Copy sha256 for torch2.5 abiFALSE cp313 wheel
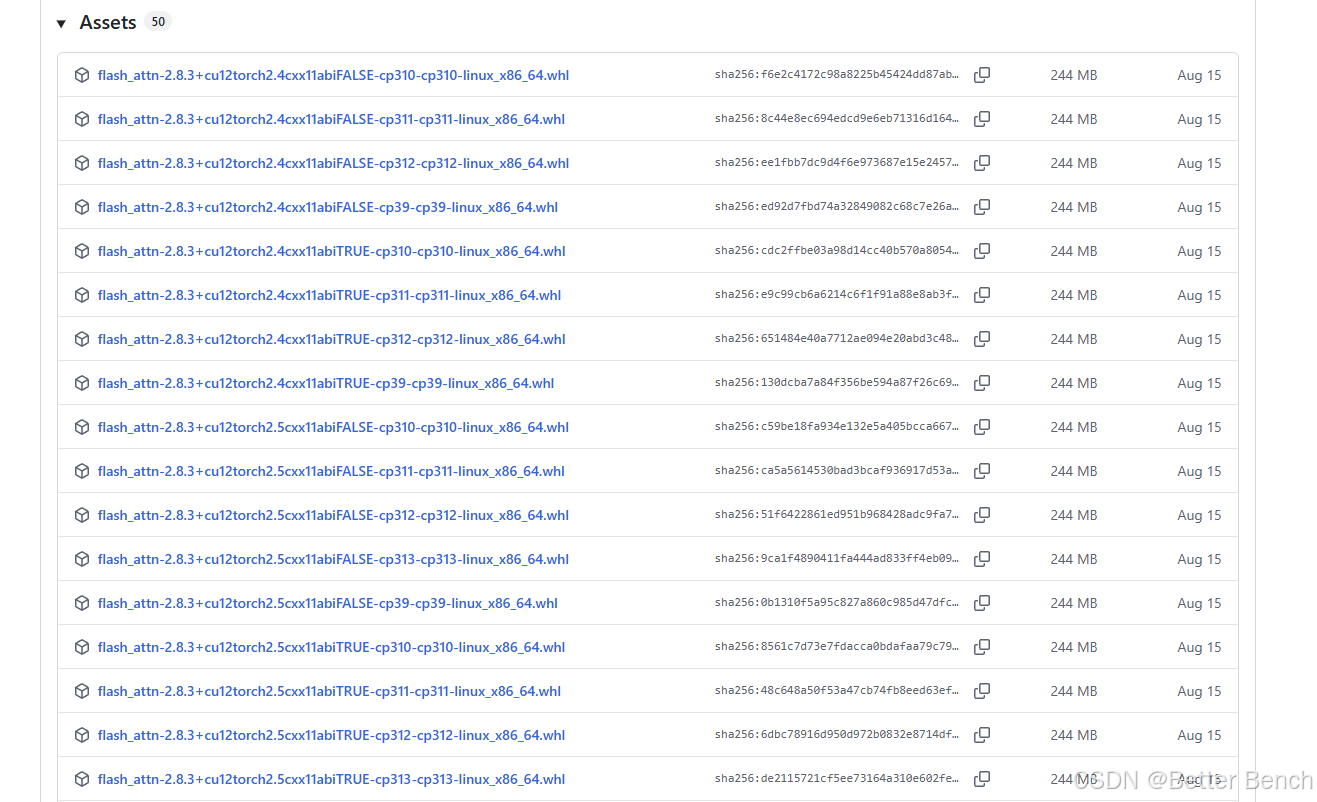Viewport: 1317px width, 802px height. click(x=982, y=559)
